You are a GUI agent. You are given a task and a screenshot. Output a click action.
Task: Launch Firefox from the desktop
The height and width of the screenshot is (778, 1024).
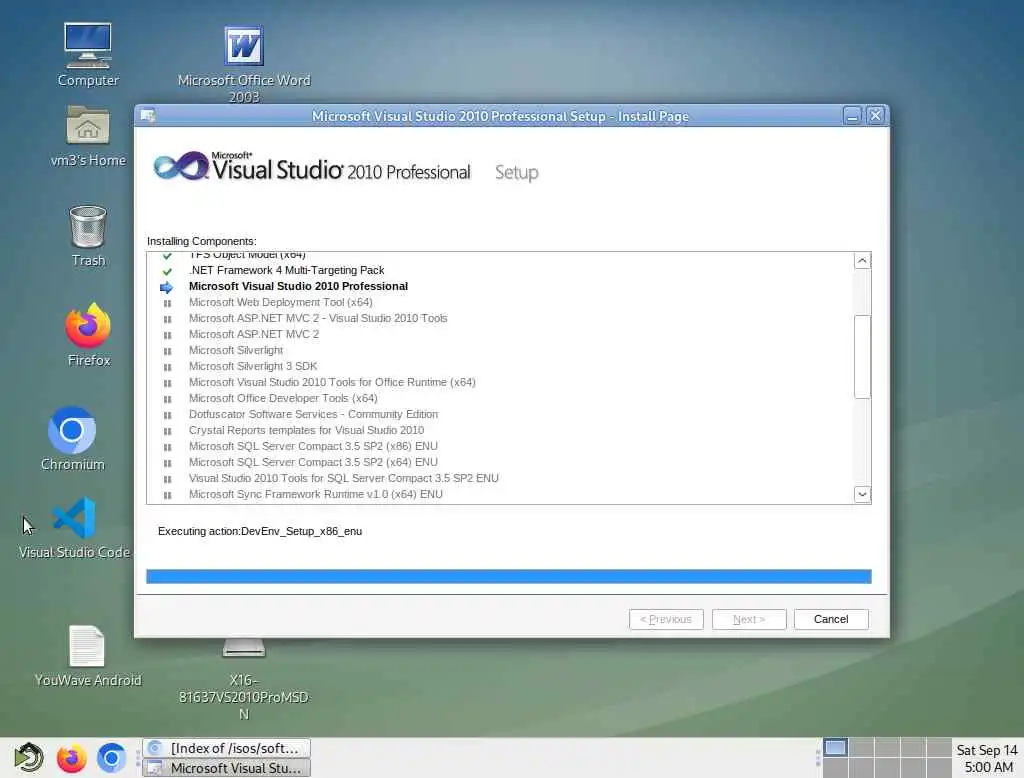point(88,325)
